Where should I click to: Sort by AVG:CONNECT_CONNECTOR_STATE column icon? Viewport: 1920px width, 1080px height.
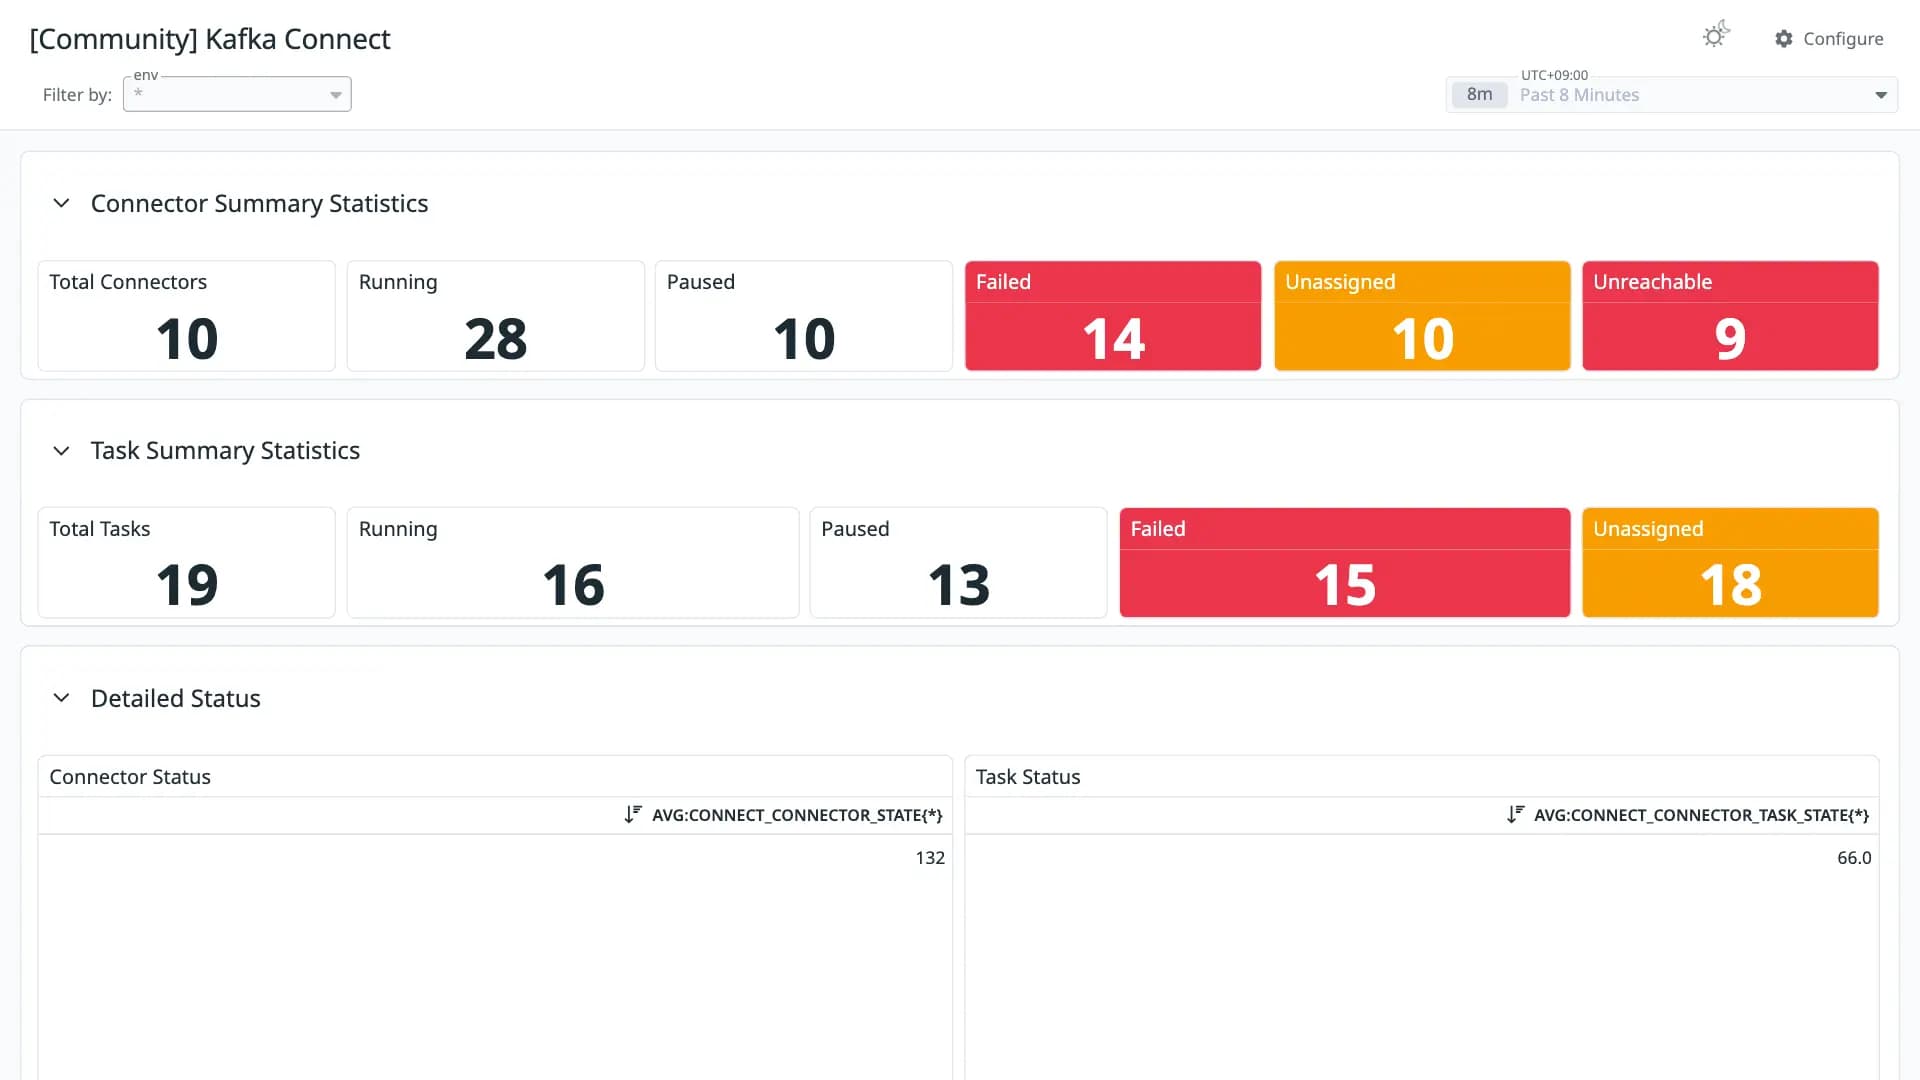(632, 815)
